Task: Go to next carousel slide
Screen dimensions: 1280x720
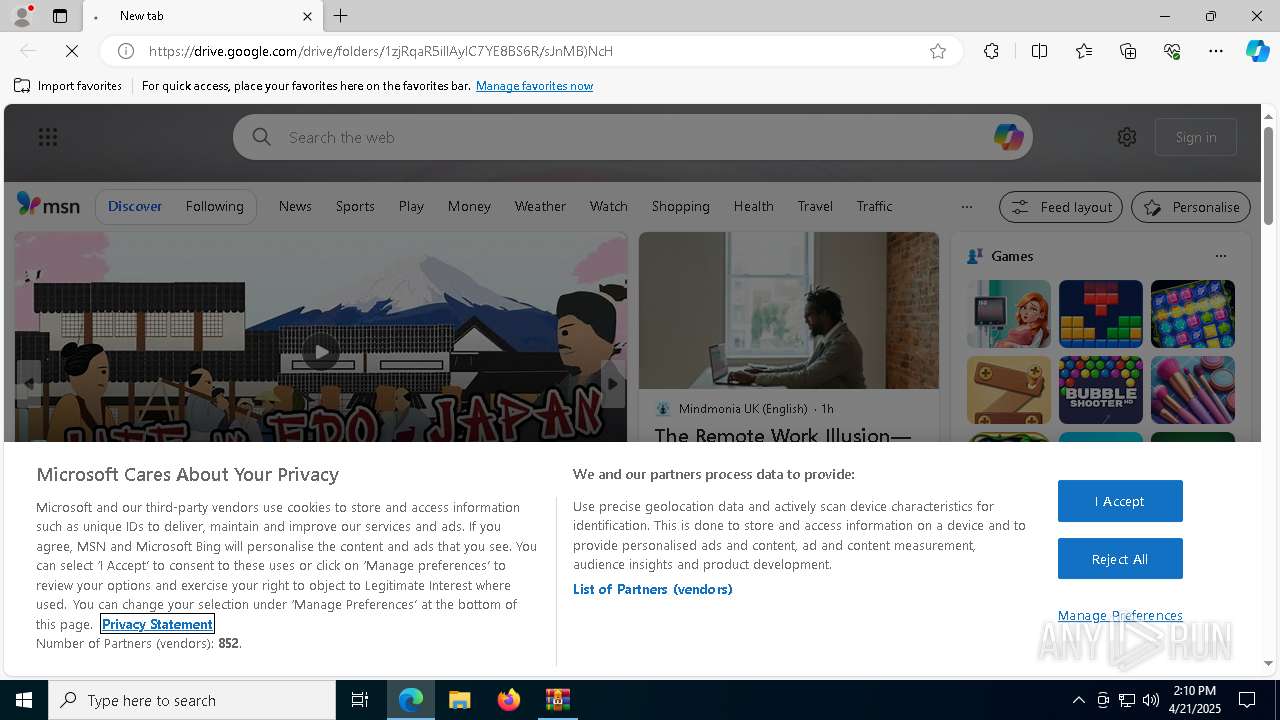Action: tap(612, 384)
